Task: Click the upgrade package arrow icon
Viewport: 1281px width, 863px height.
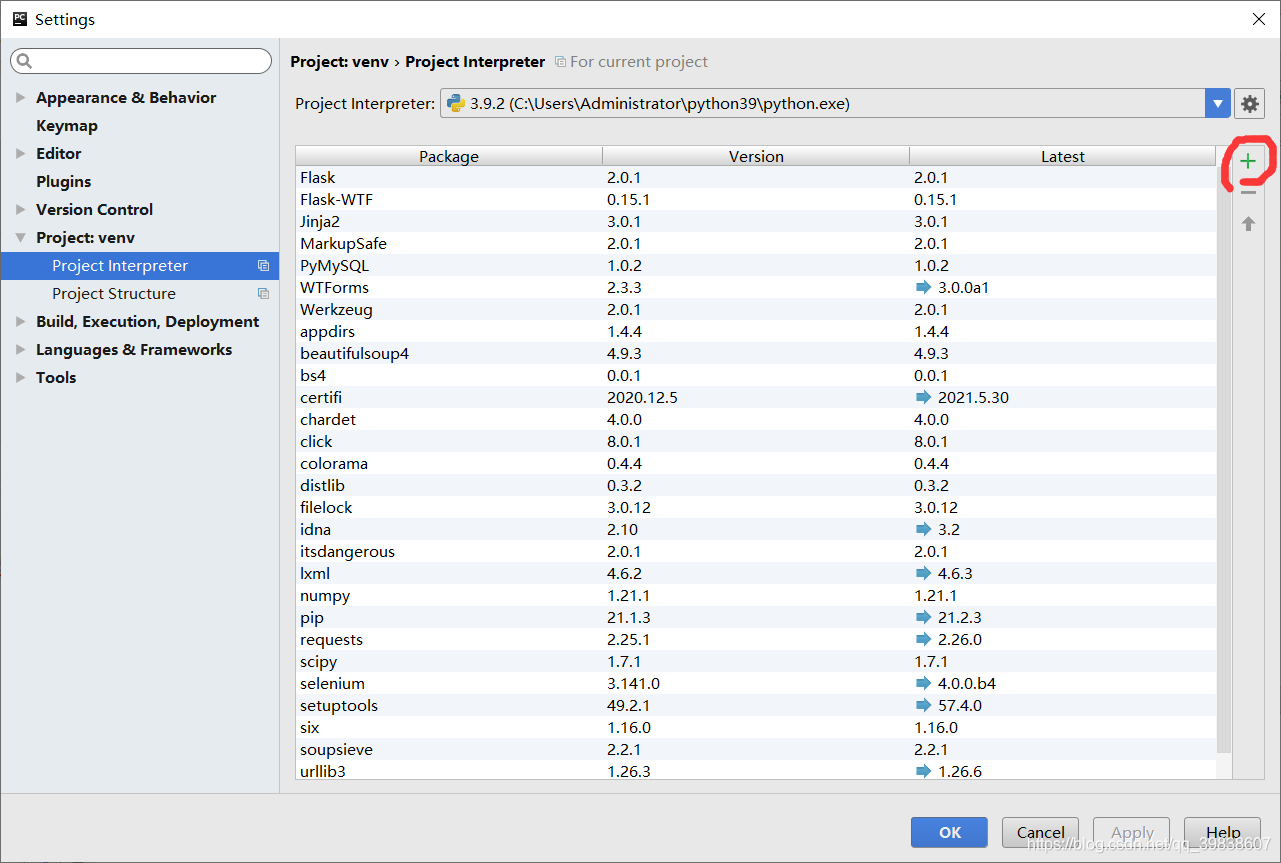Action: pos(1248,223)
